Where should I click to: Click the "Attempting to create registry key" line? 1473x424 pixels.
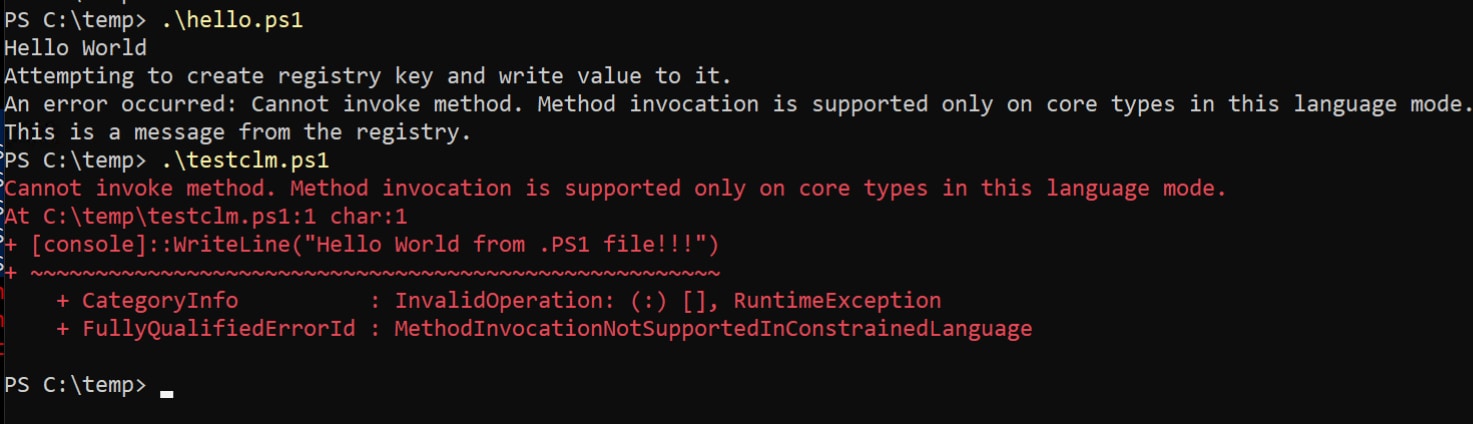click(368, 75)
